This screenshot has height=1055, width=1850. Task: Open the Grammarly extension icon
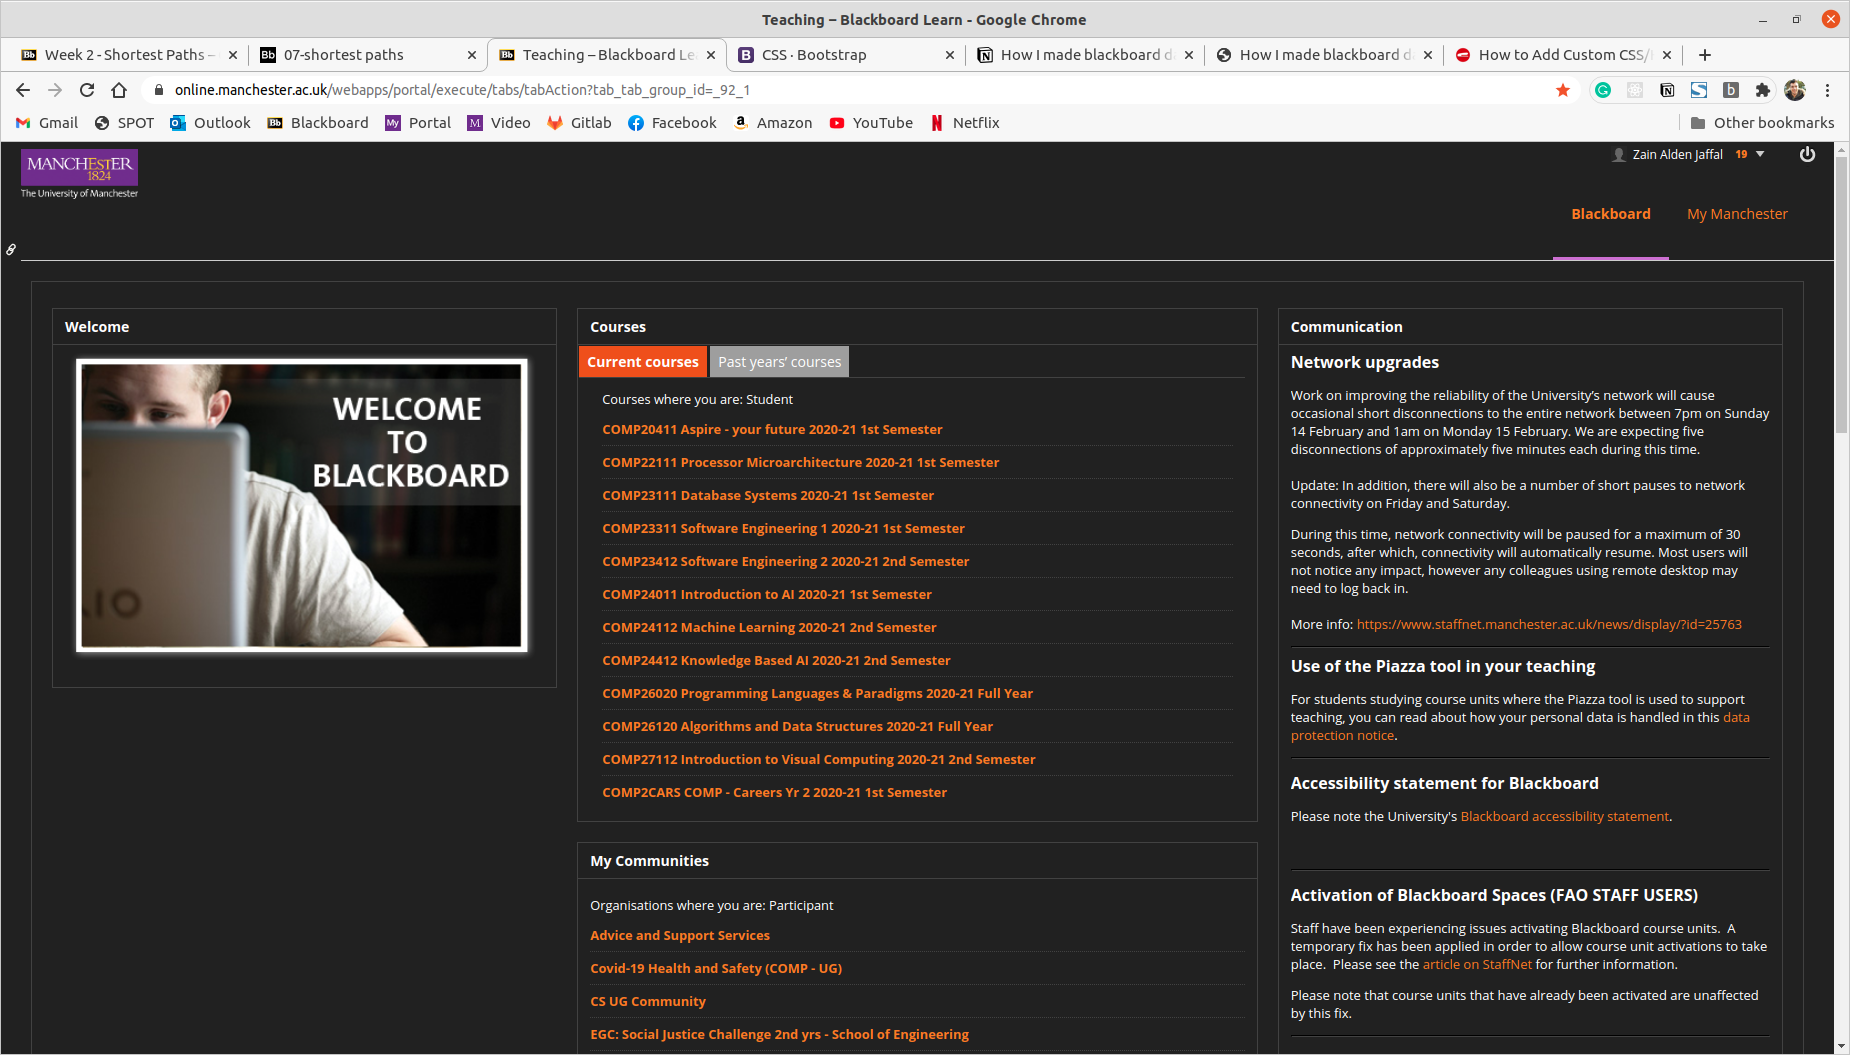1603,90
